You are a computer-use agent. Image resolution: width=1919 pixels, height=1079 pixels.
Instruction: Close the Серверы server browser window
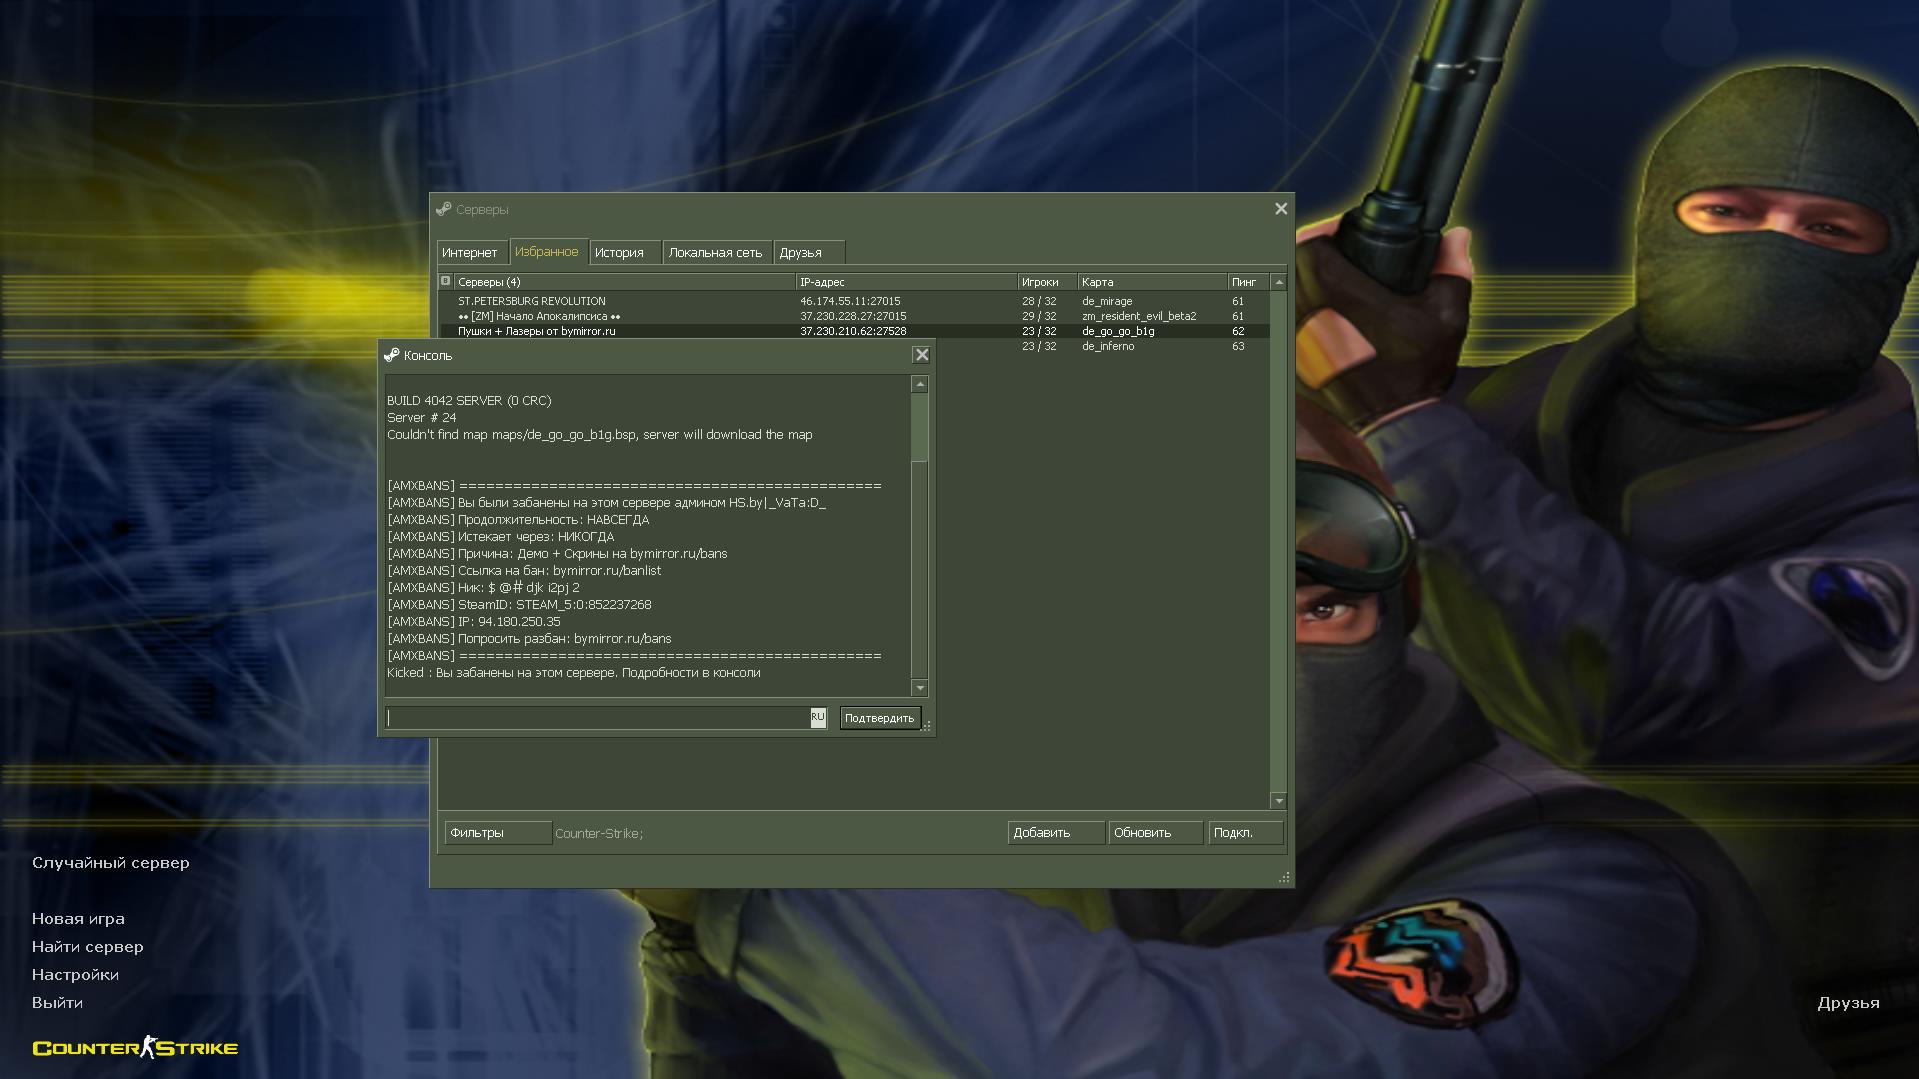click(x=1281, y=209)
